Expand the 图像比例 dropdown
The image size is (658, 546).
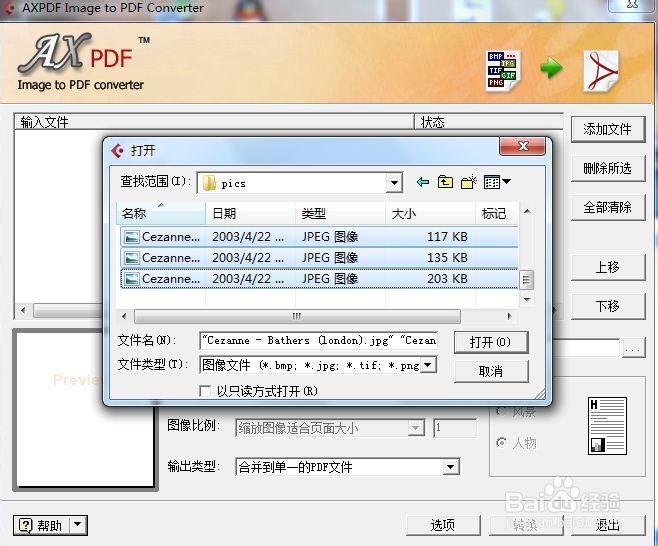pos(415,428)
